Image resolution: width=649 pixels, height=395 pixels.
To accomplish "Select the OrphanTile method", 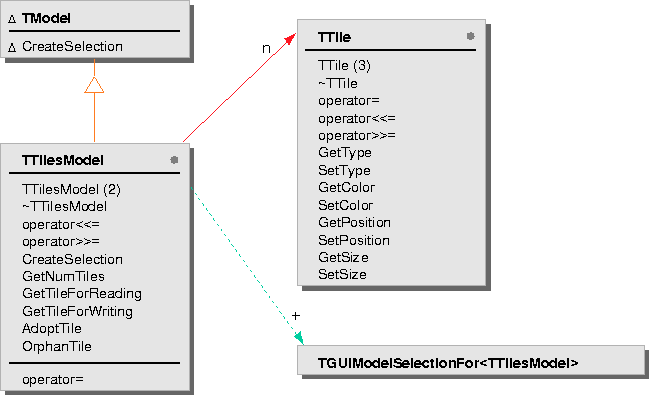I will pos(57,346).
